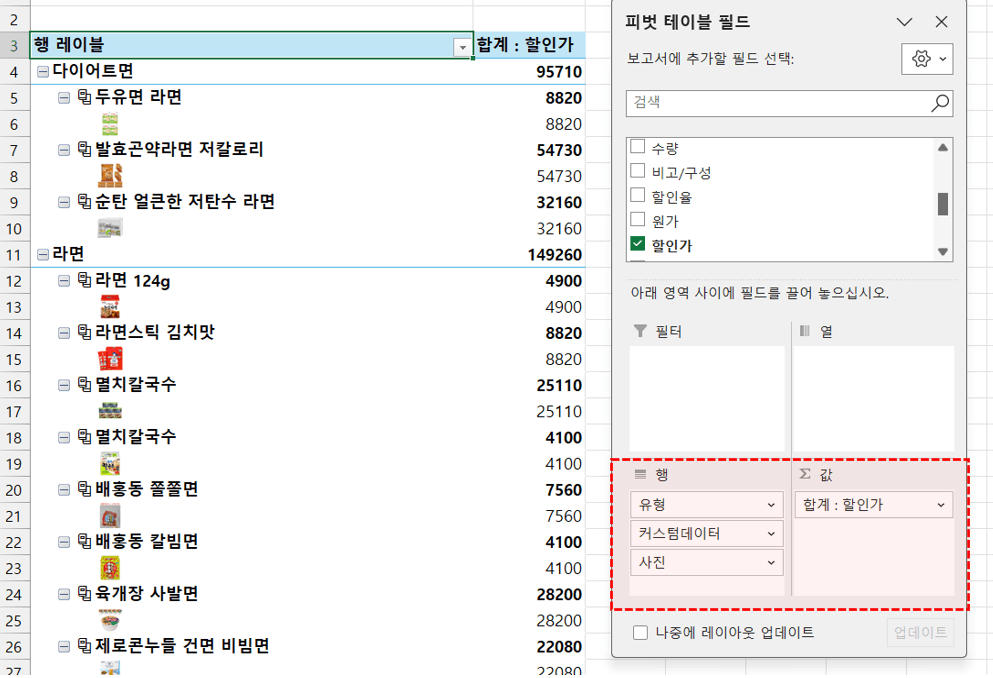The image size is (993, 678).
Task: Click the 업데이트 button
Action: coord(919,632)
